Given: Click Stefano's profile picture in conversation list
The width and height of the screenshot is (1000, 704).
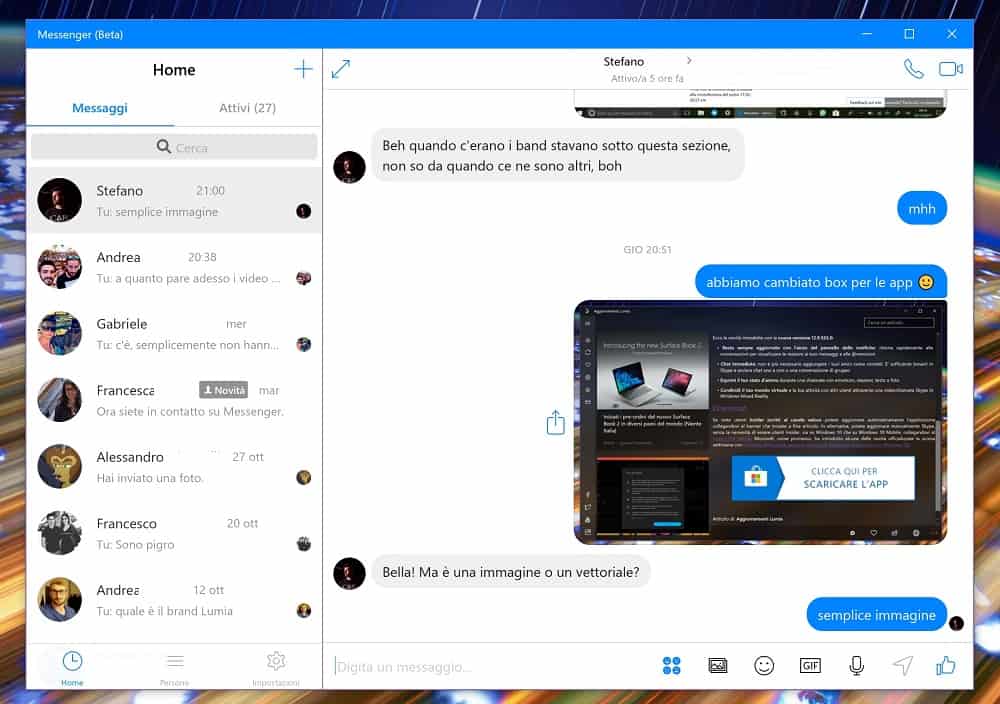Looking at the screenshot, I should pos(59,200).
